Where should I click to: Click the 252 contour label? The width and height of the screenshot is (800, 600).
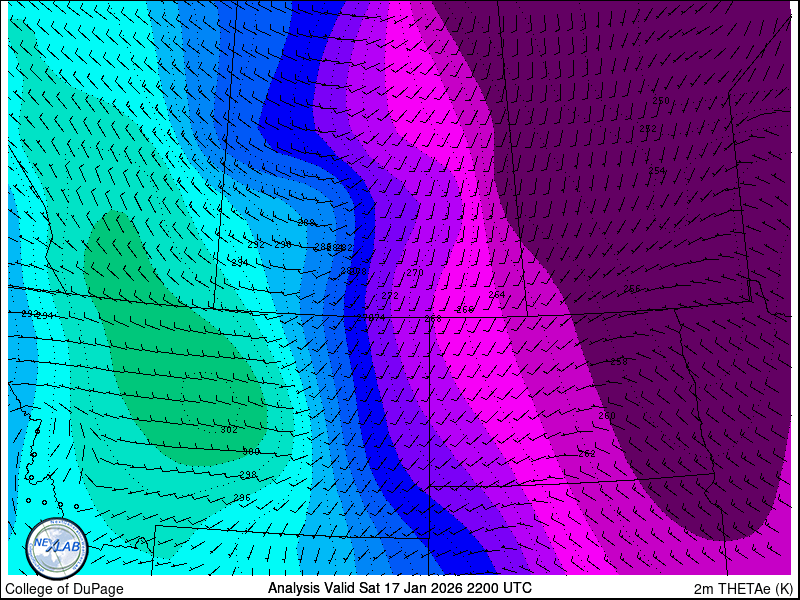[648, 129]
